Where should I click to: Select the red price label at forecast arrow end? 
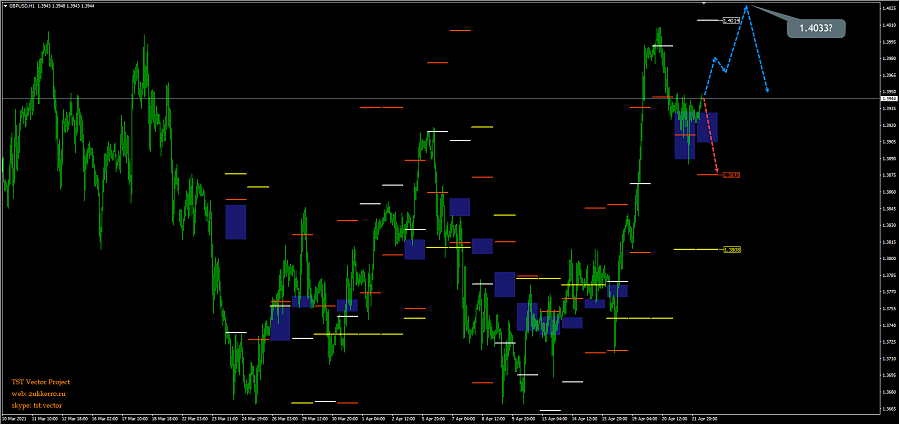click(x=731, y=175)
